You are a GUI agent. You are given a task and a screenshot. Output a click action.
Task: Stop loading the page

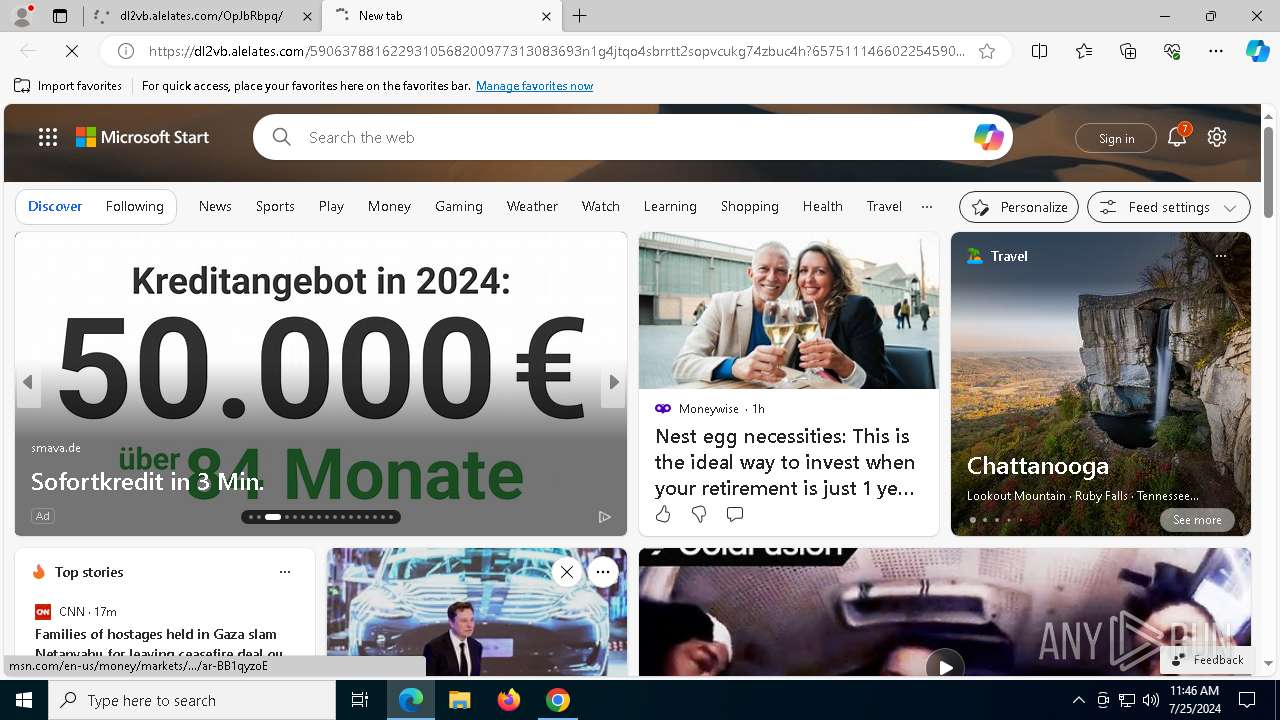click(74, 51)
